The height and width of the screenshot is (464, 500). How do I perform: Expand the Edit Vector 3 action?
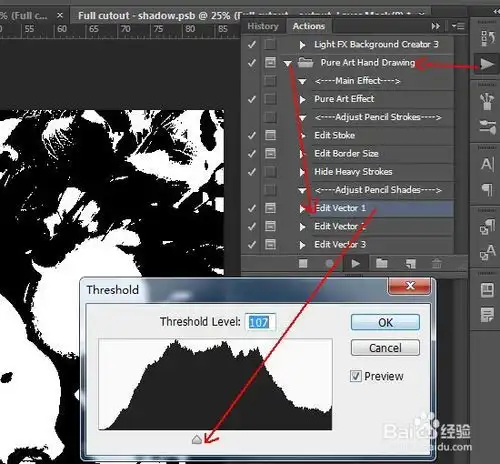click(x=302, y=245)
